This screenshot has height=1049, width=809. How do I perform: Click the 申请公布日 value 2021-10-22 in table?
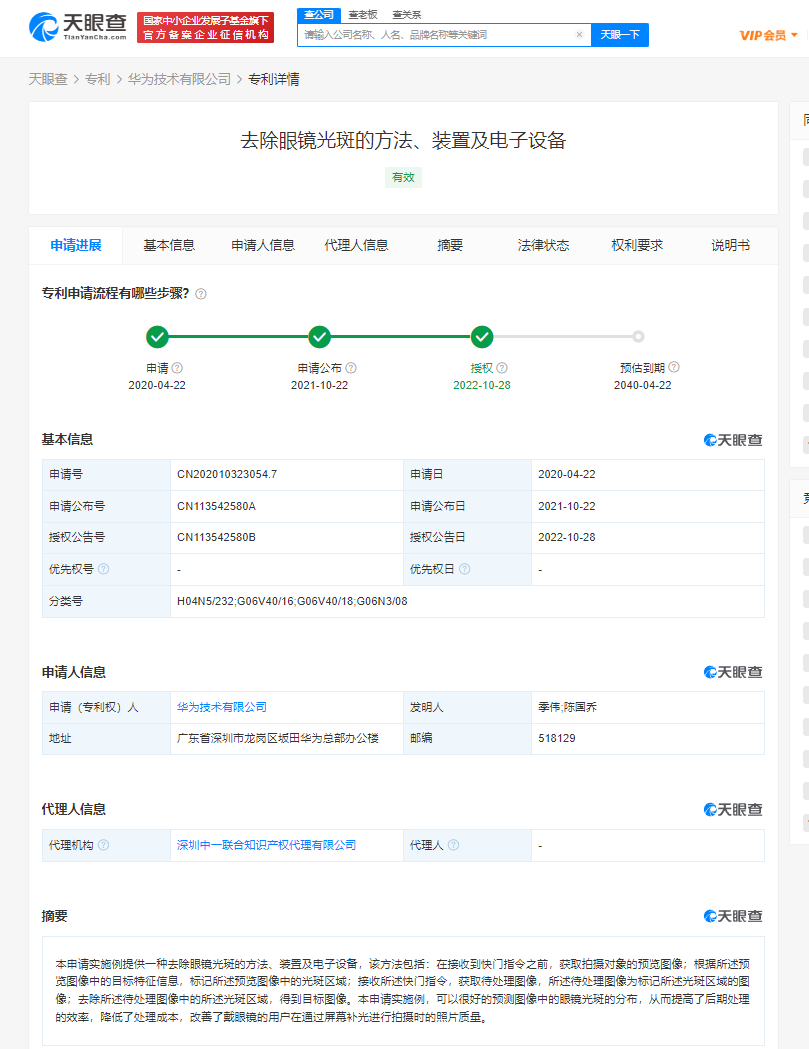pos(567,506)
